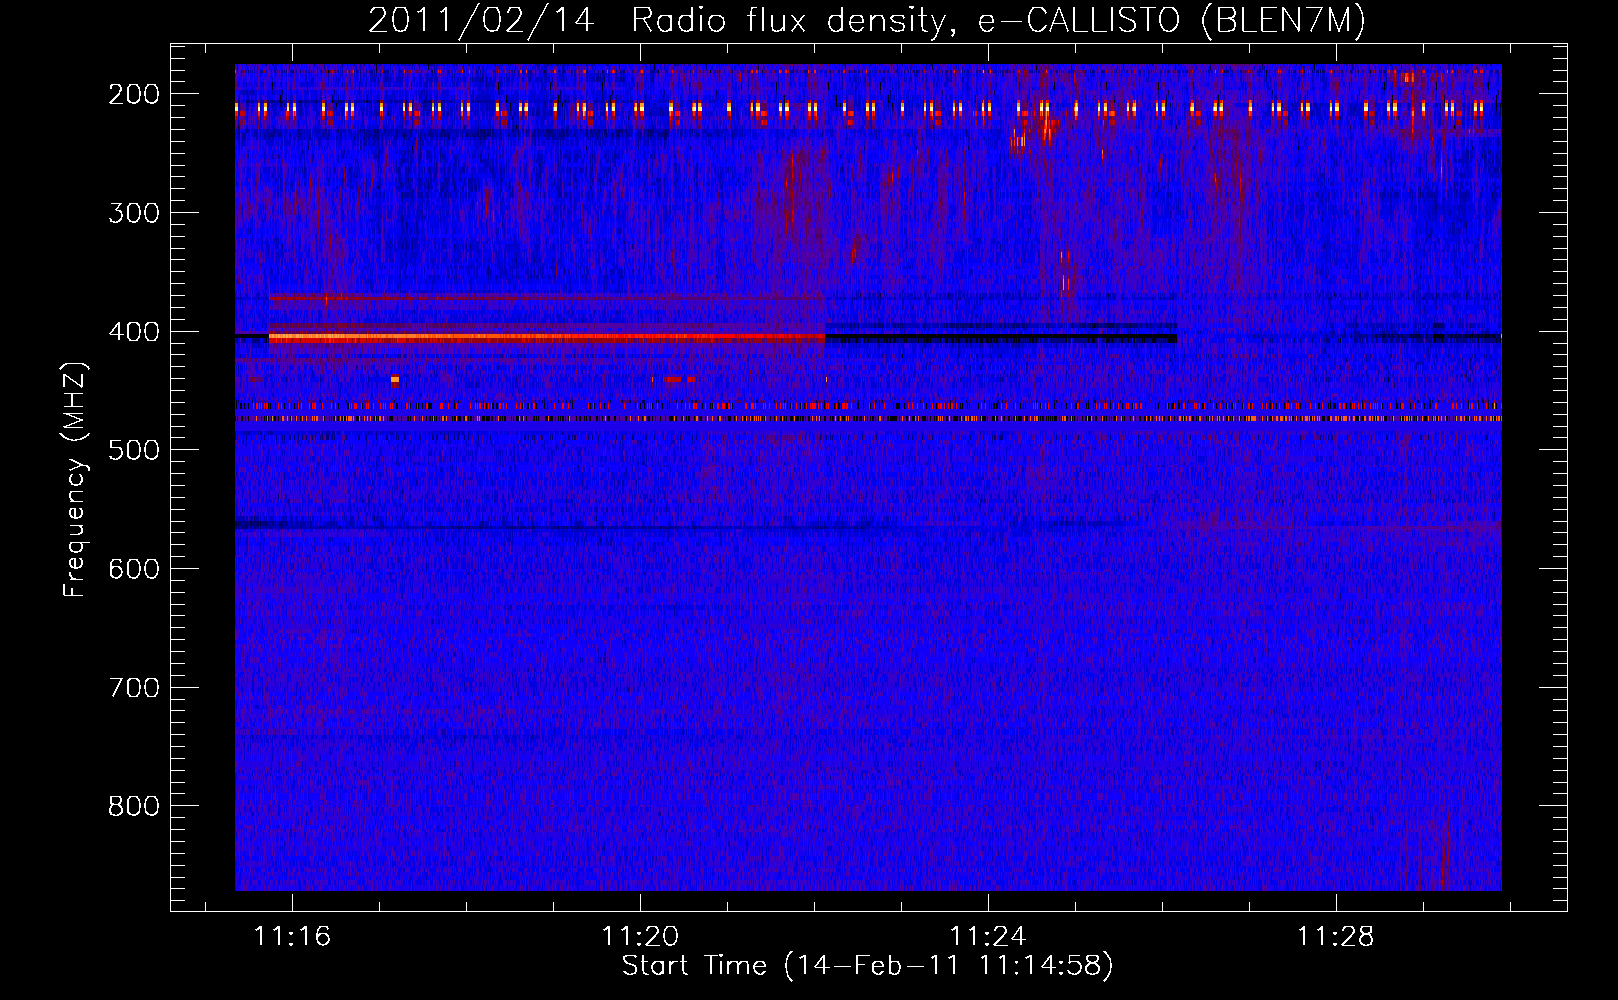
Task: Select the 800 frequency tick label
Action: tap(134, 806)
